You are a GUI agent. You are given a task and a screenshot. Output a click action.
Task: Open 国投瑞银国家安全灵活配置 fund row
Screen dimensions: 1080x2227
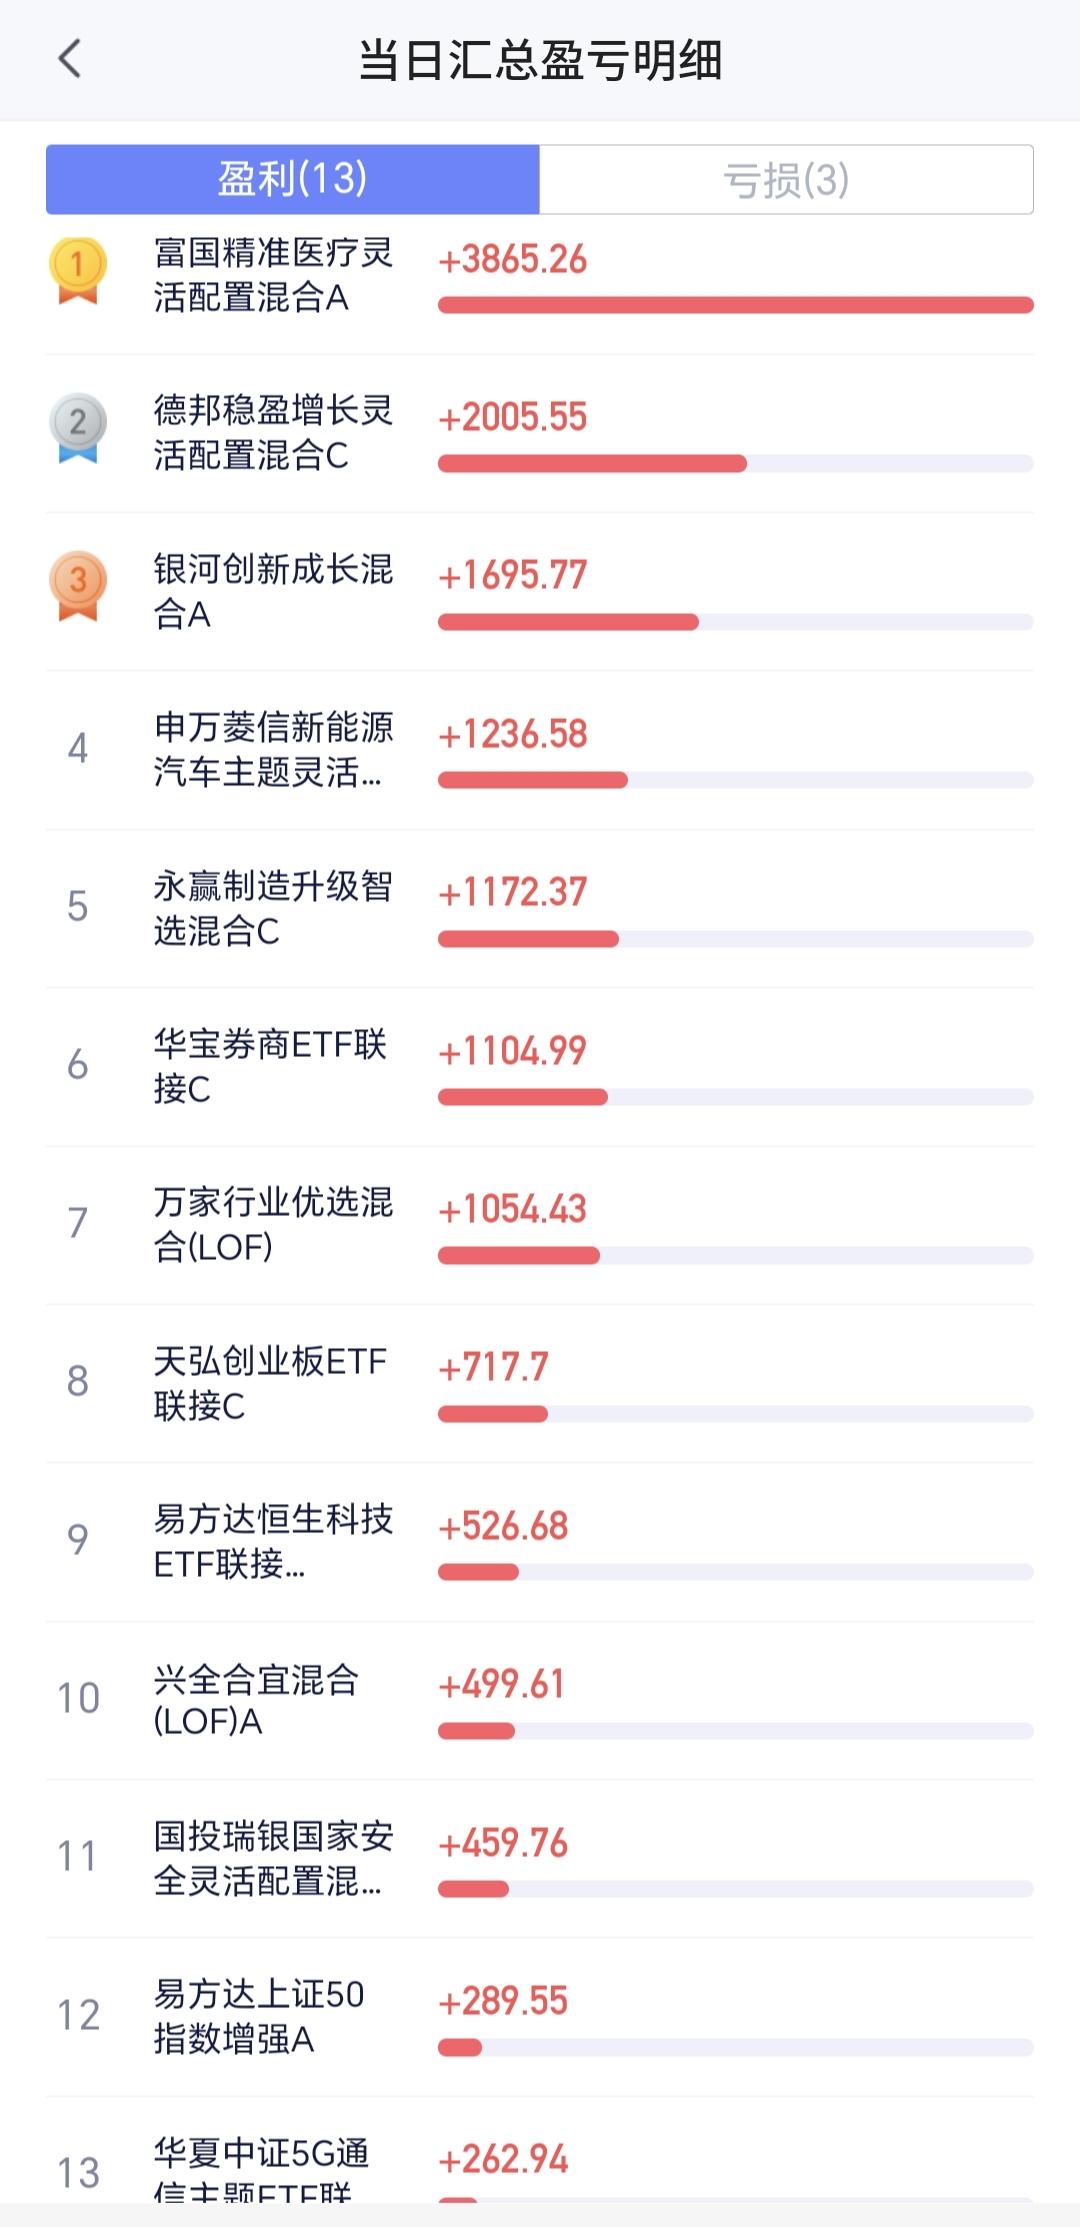point(540,1858)
